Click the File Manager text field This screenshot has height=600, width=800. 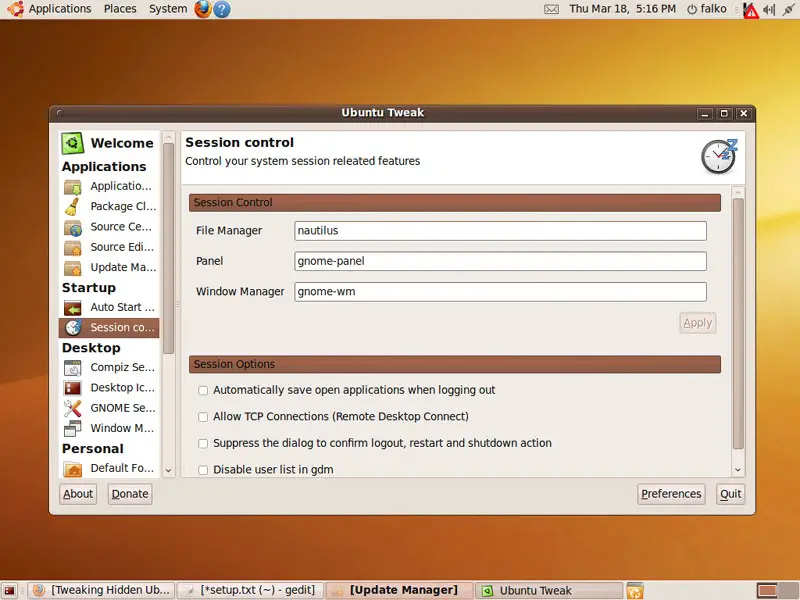(501, 231)
